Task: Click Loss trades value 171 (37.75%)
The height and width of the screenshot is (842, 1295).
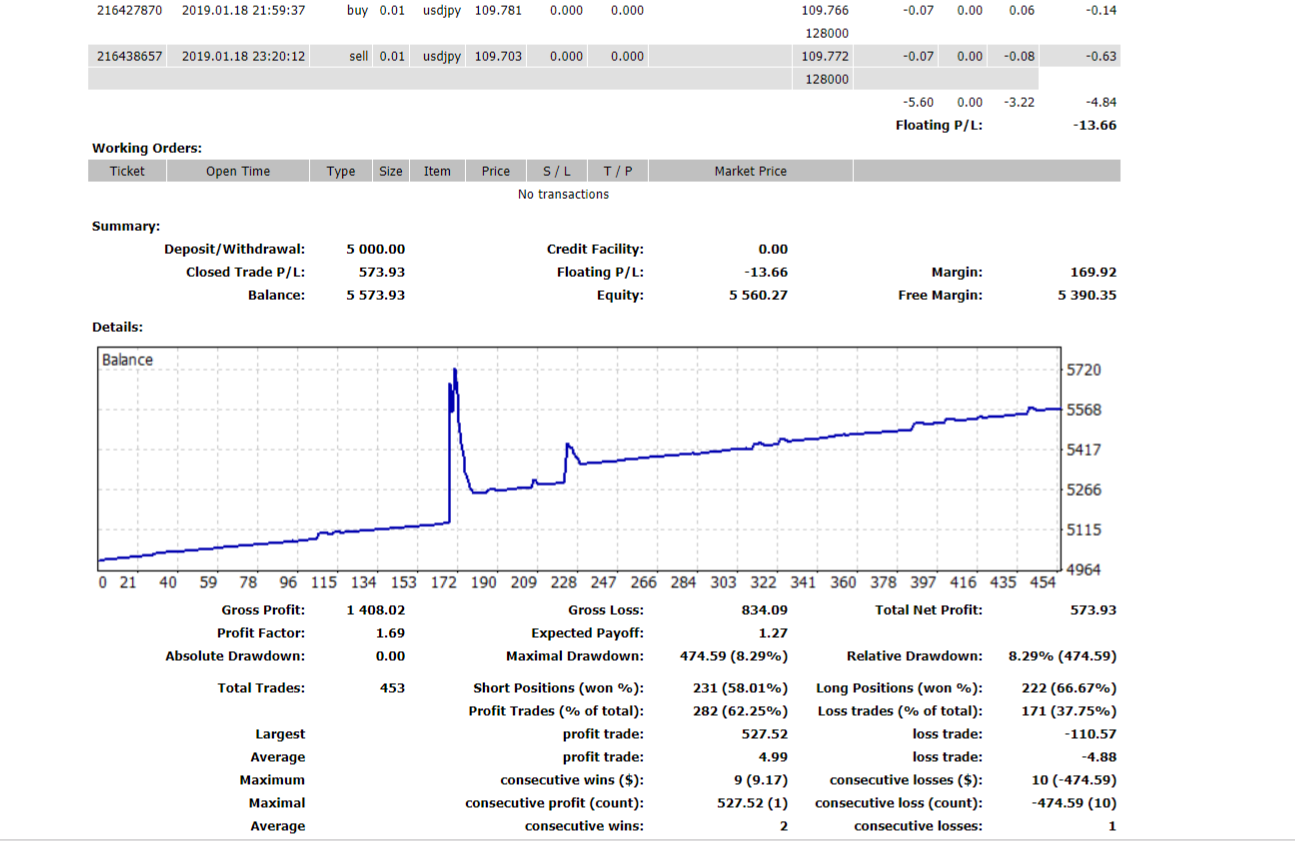Action: pos(1070,711)
